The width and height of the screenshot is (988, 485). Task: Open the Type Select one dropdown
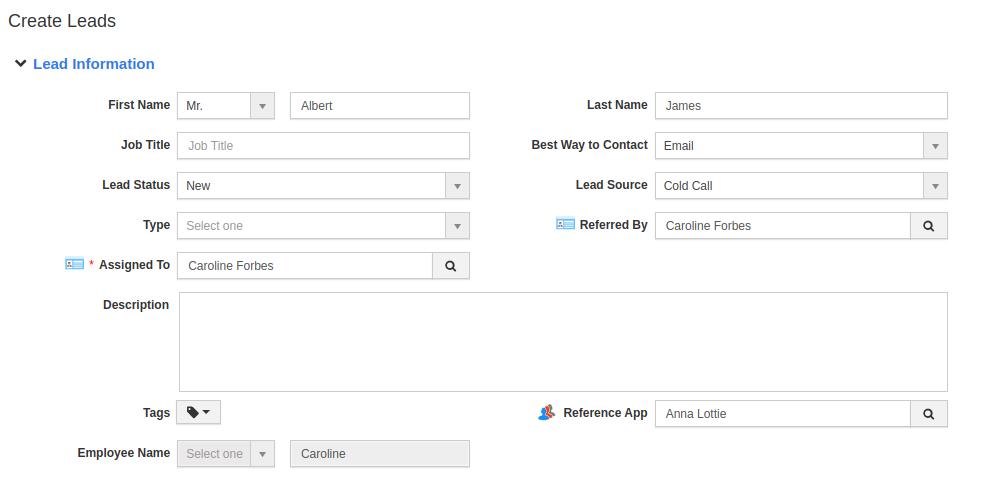(x=323, y=225)
